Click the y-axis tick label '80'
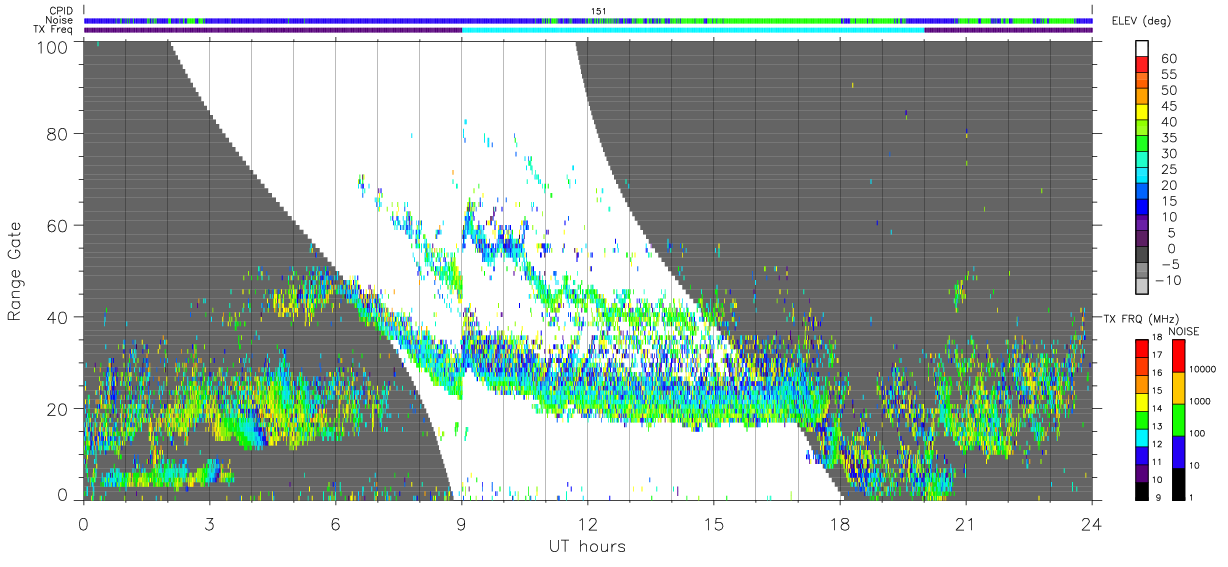This screenshot has height=567, width=1228. [x=58, y=133]
